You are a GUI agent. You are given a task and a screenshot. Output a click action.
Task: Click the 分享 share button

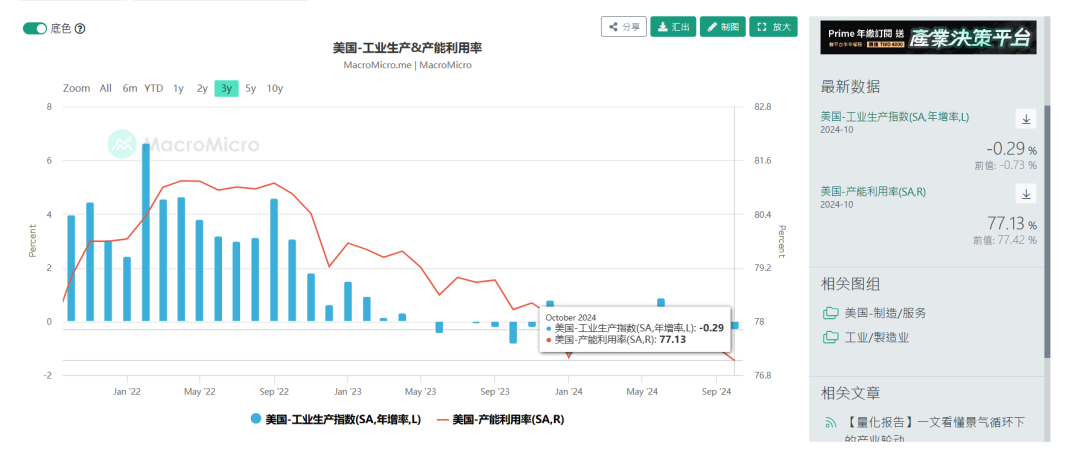(624, 27)
